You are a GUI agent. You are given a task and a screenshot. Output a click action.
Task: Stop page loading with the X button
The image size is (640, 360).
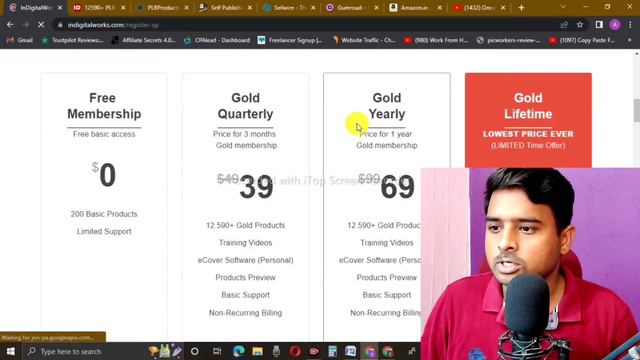tap(41, 25)
